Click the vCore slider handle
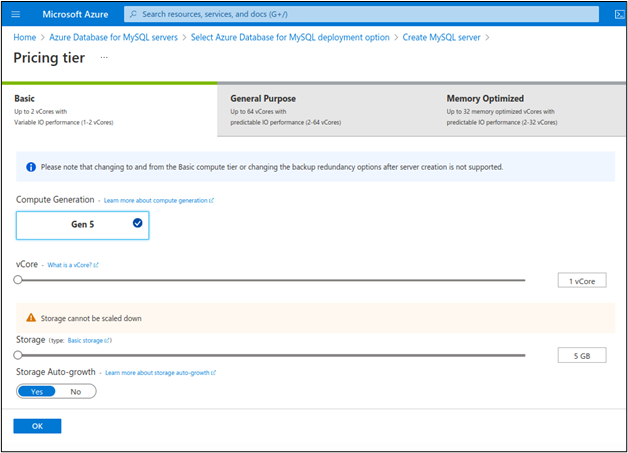This screenshot has height=453, width=628. pos(18,280)
